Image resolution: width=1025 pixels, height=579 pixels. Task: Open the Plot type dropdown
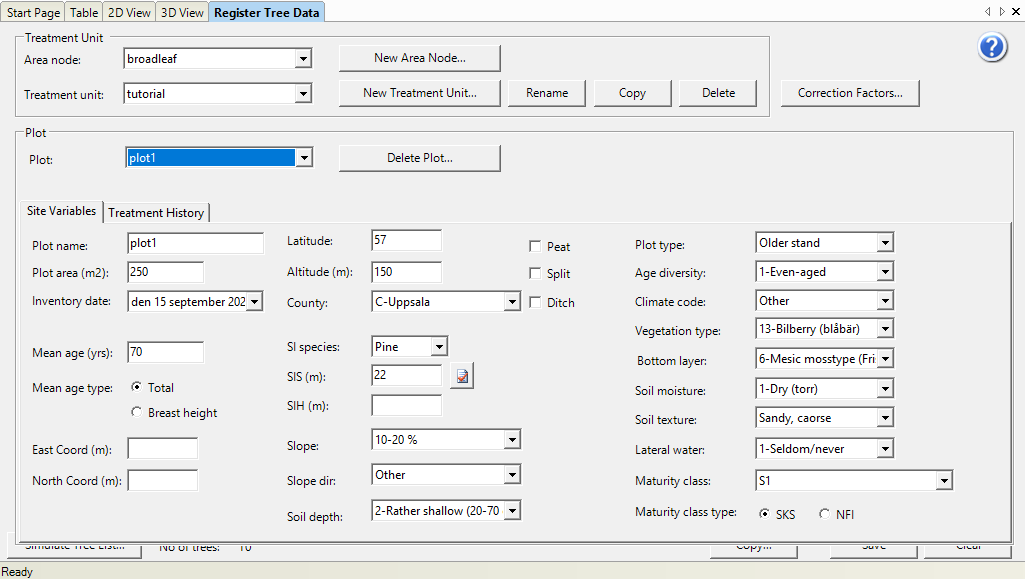coord(884,242)
